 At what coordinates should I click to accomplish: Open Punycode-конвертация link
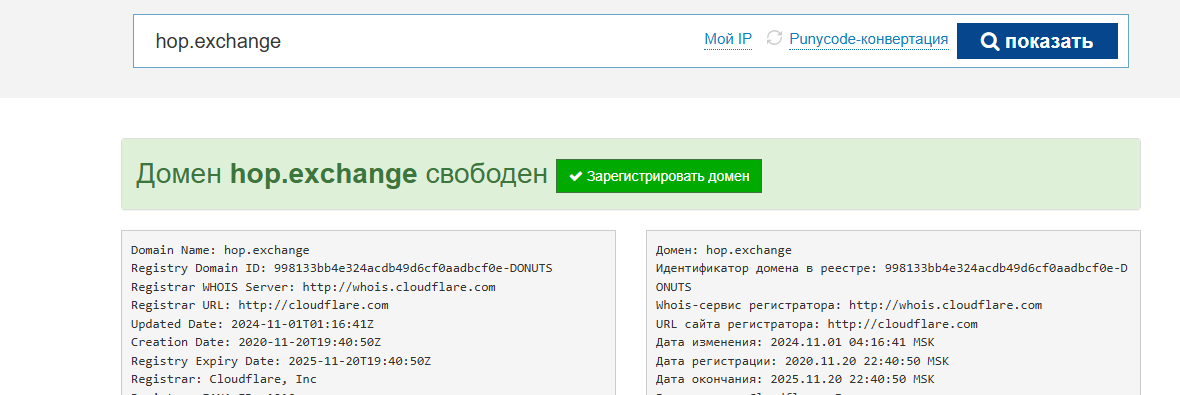coord(868,39)
